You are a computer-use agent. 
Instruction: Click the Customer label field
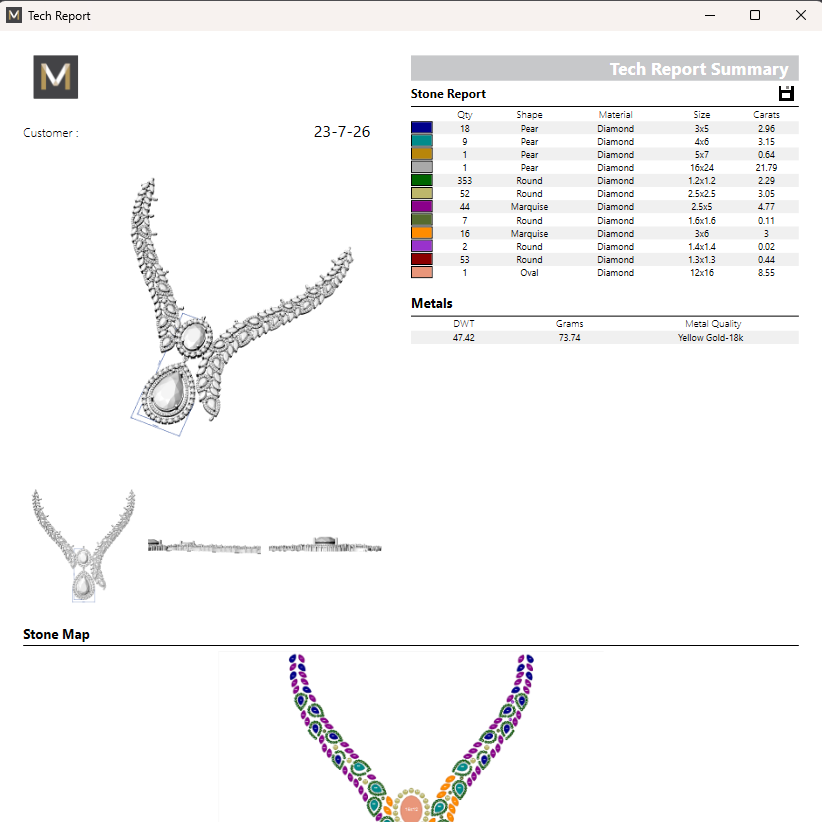[x=51, y=133]
